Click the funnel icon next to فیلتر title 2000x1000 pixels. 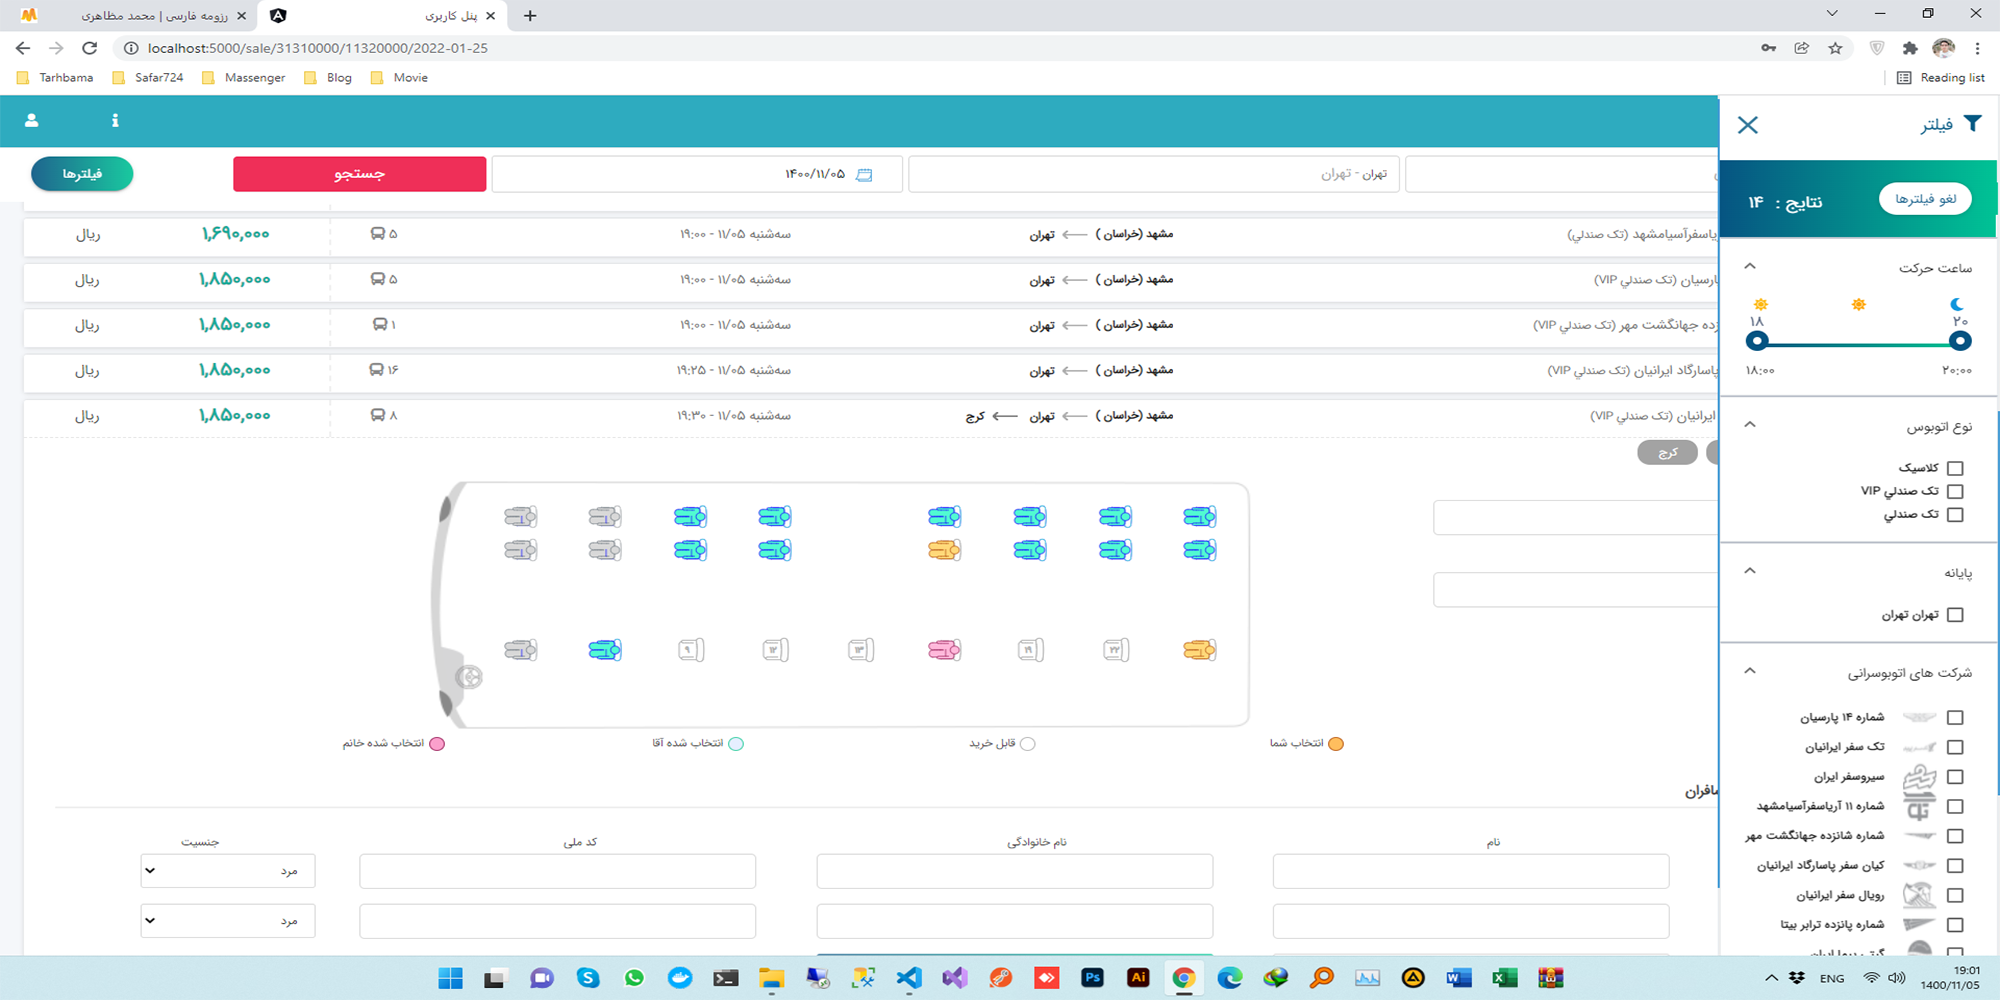tap(1972, 123)
